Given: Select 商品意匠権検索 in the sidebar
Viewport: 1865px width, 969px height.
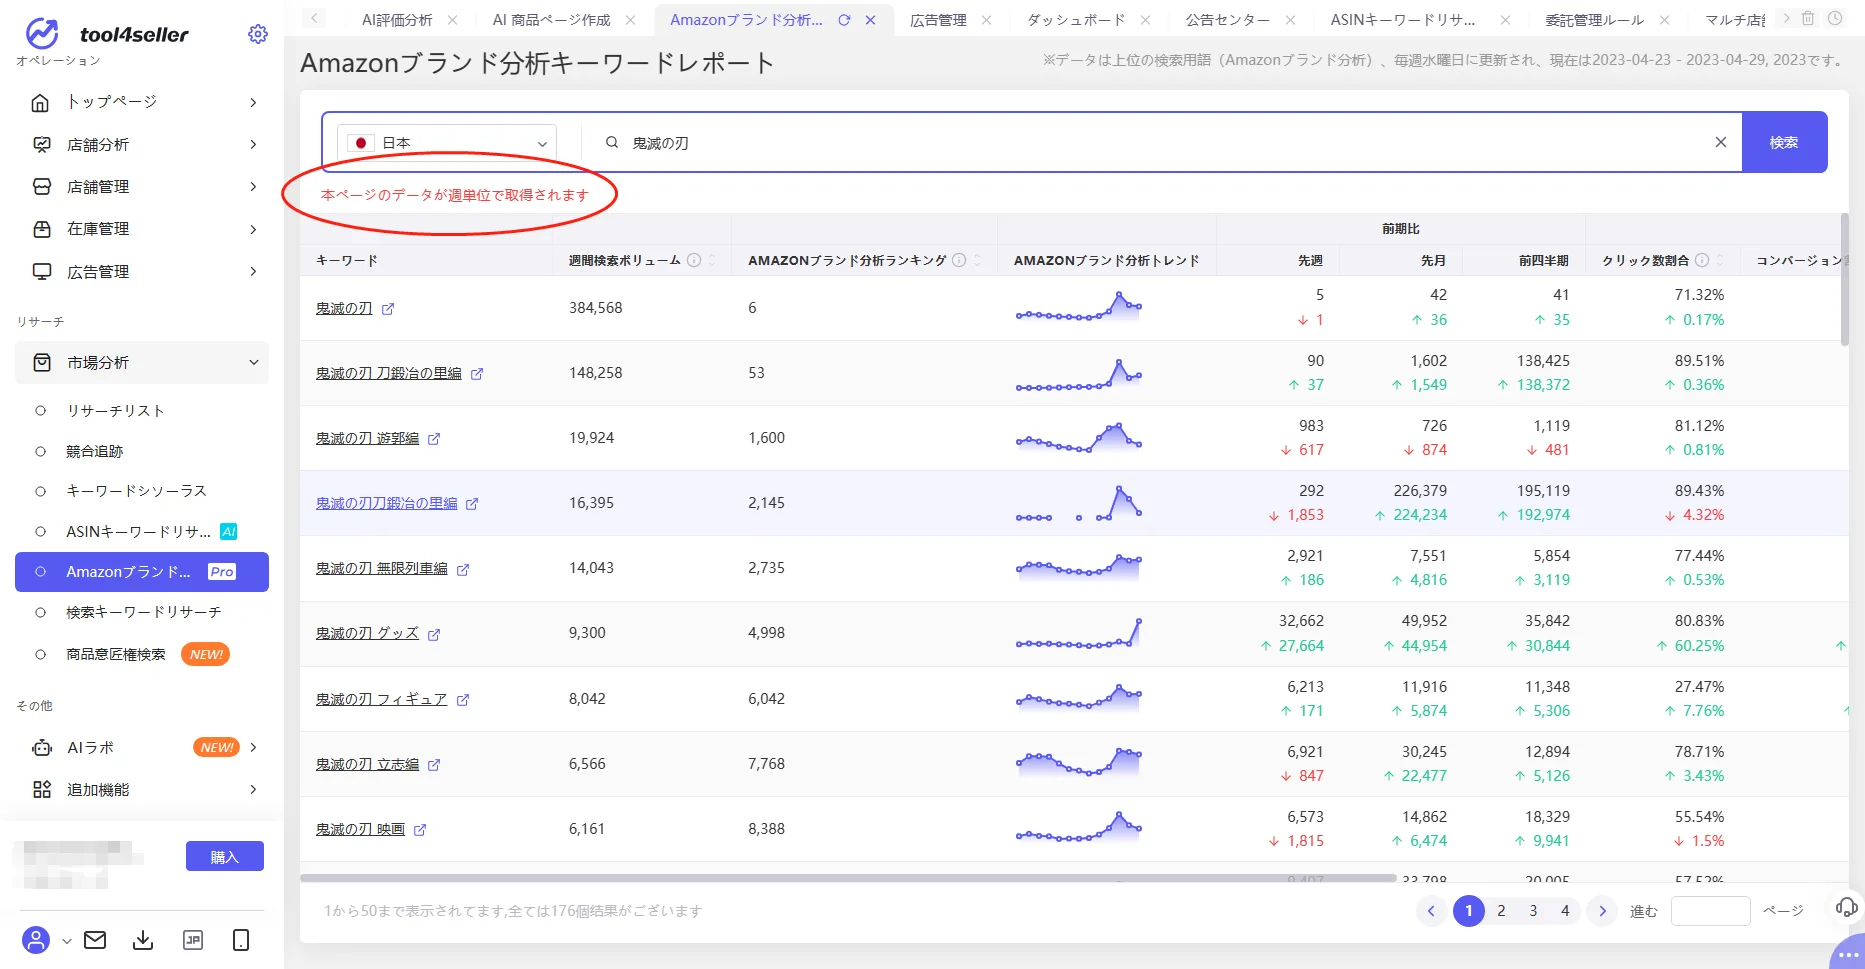Looking at the screenshot, I should [116, 655].
